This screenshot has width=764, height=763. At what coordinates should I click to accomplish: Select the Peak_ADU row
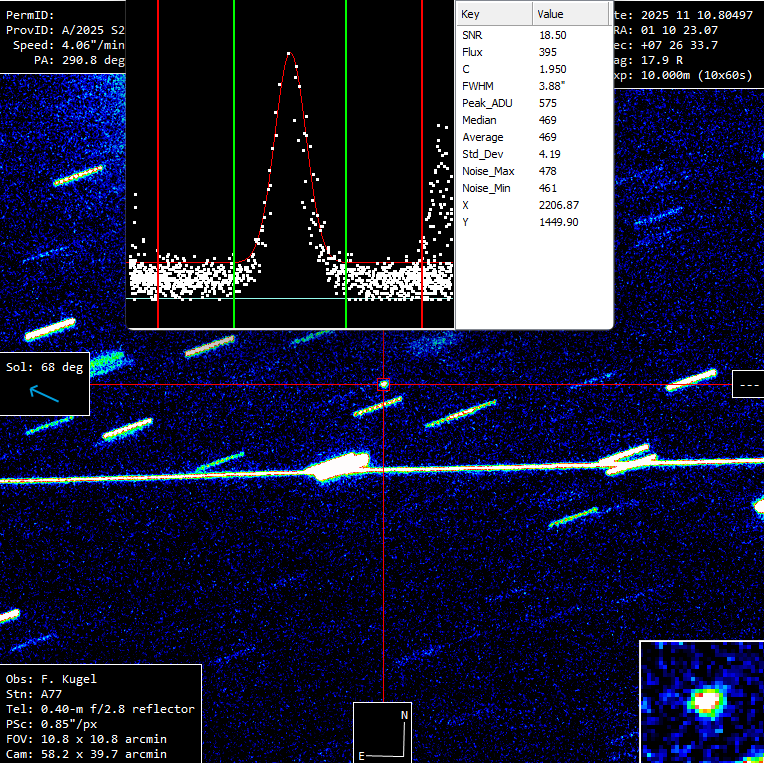532,103
